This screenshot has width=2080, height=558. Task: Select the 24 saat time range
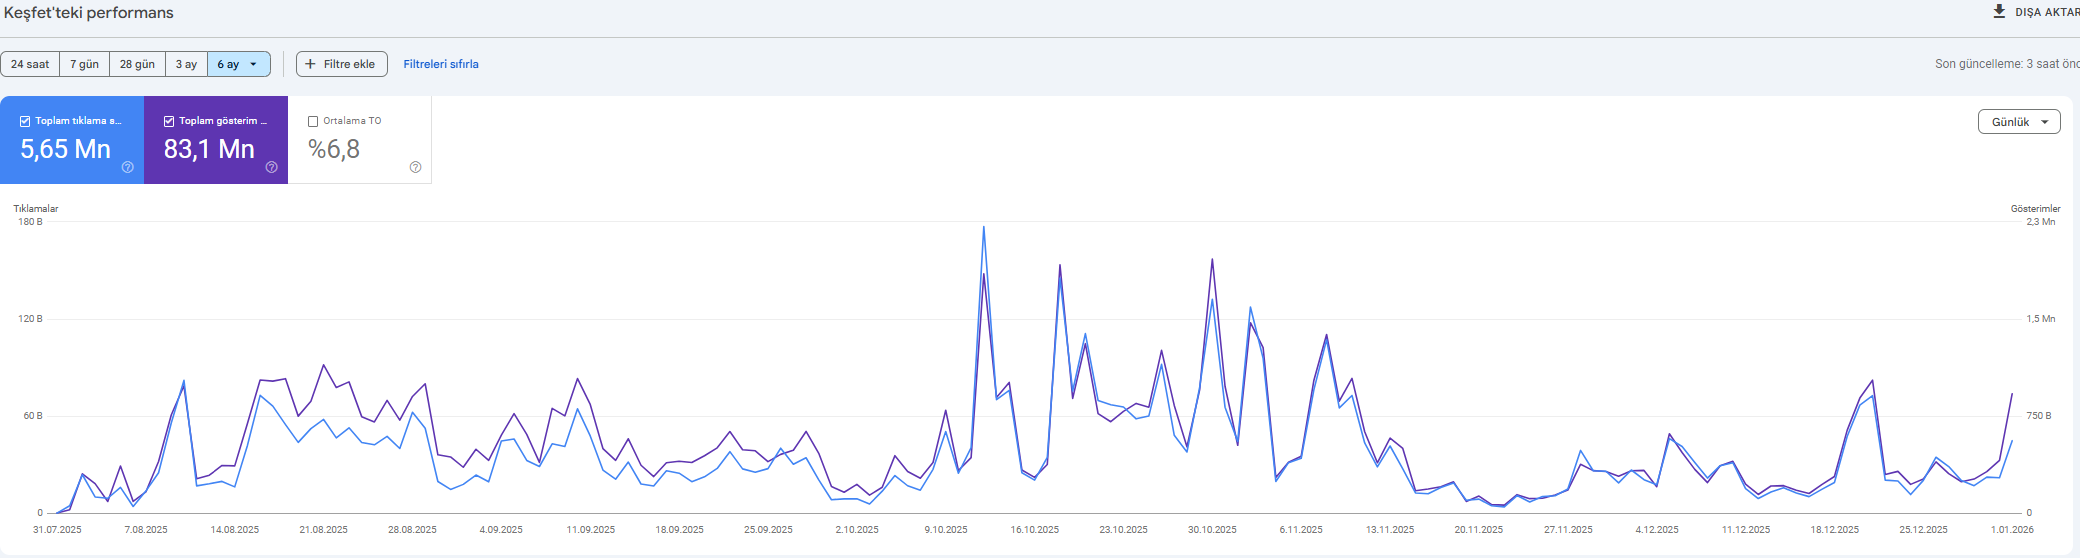(x=30, y=64)
